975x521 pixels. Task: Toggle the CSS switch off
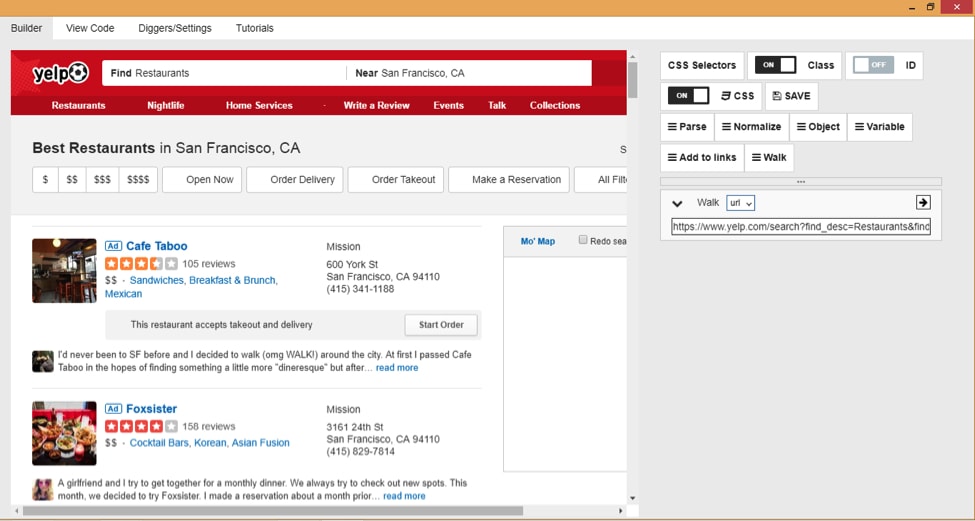[688, 96]
